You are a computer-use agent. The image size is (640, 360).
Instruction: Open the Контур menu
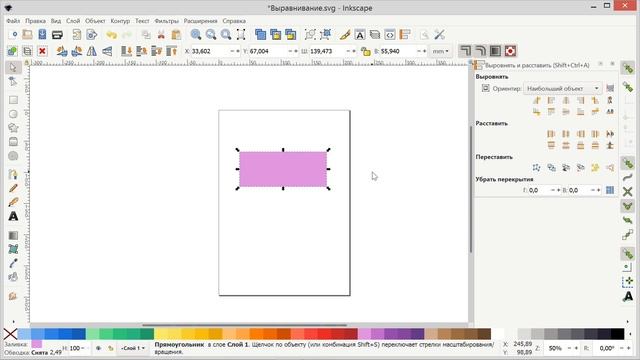pyautogui.click(x=120, y=21)
